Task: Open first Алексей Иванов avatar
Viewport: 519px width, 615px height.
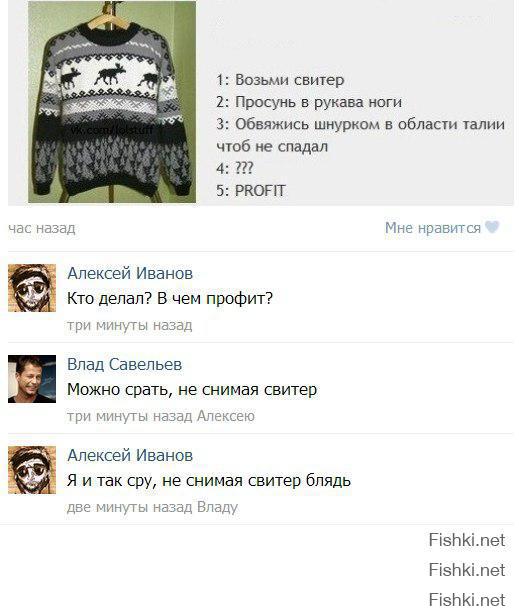Action: [32, 288]
